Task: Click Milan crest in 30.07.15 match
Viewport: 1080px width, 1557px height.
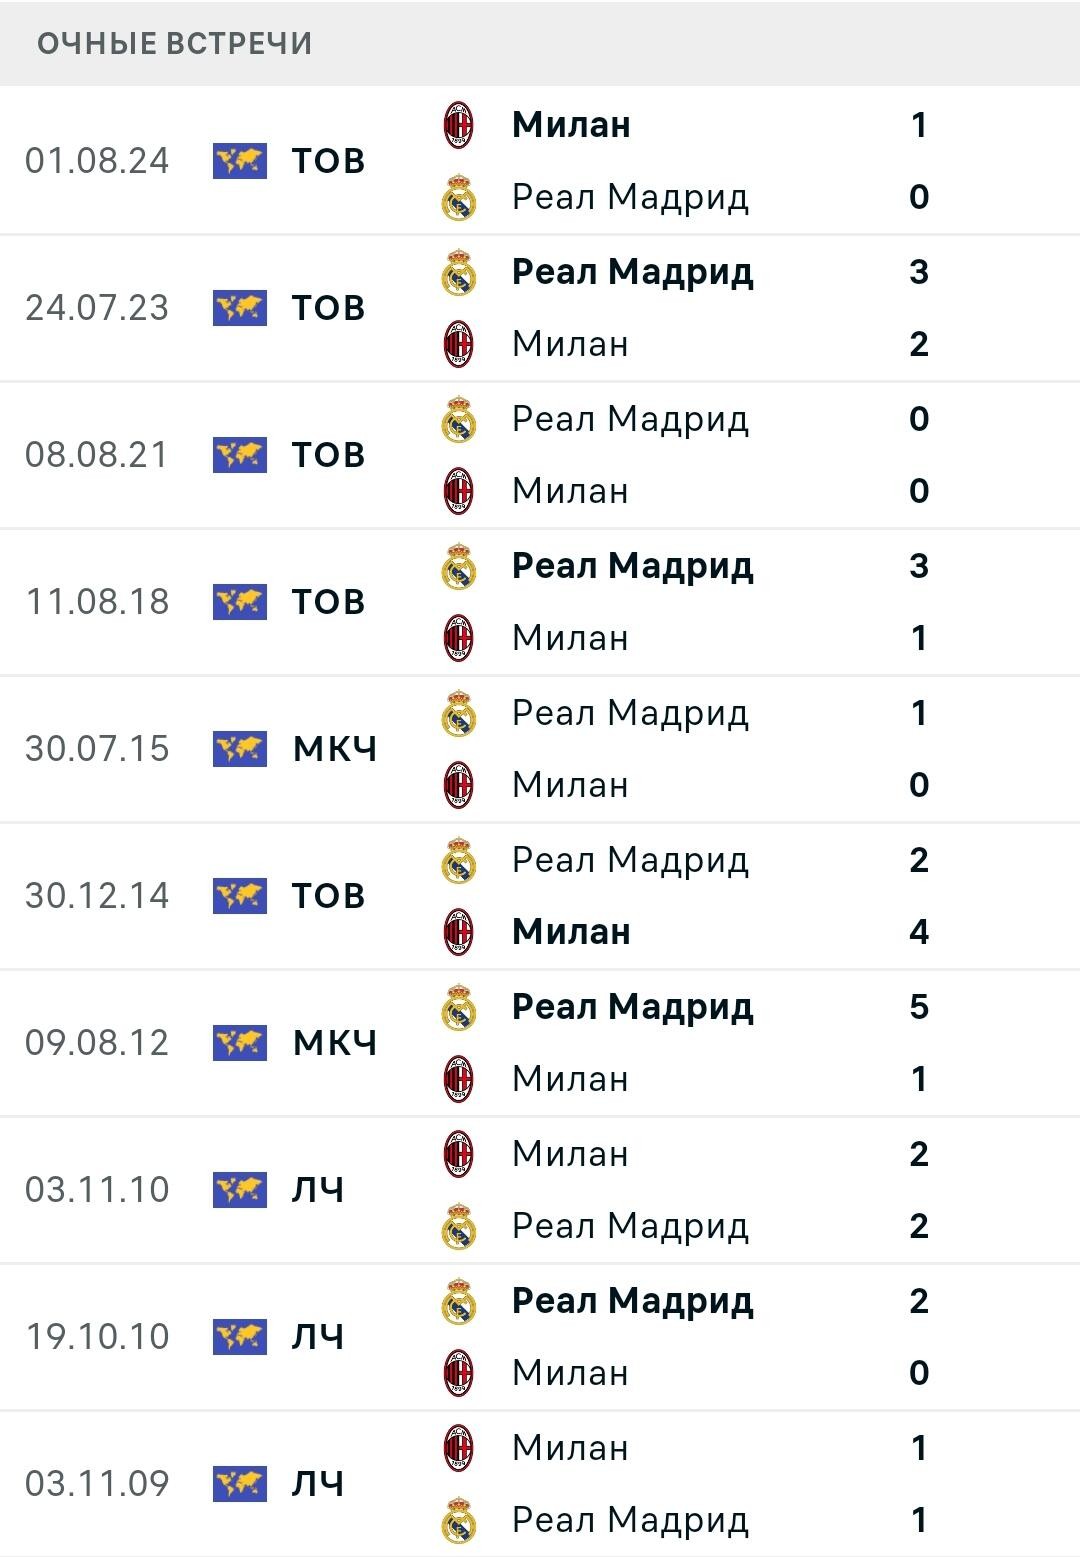Action: point(459,785)
